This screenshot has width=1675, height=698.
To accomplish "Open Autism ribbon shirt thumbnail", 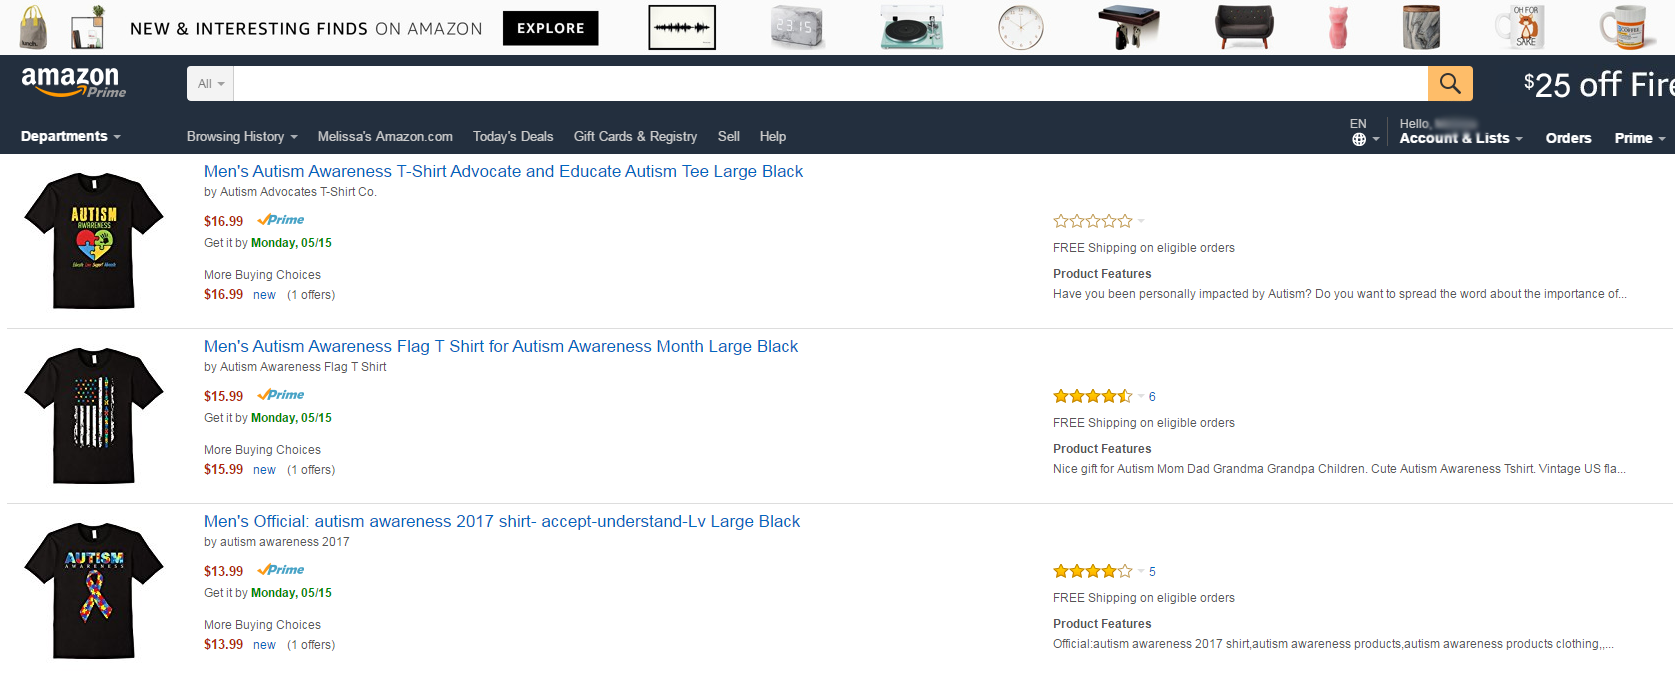I will [94, 590].
